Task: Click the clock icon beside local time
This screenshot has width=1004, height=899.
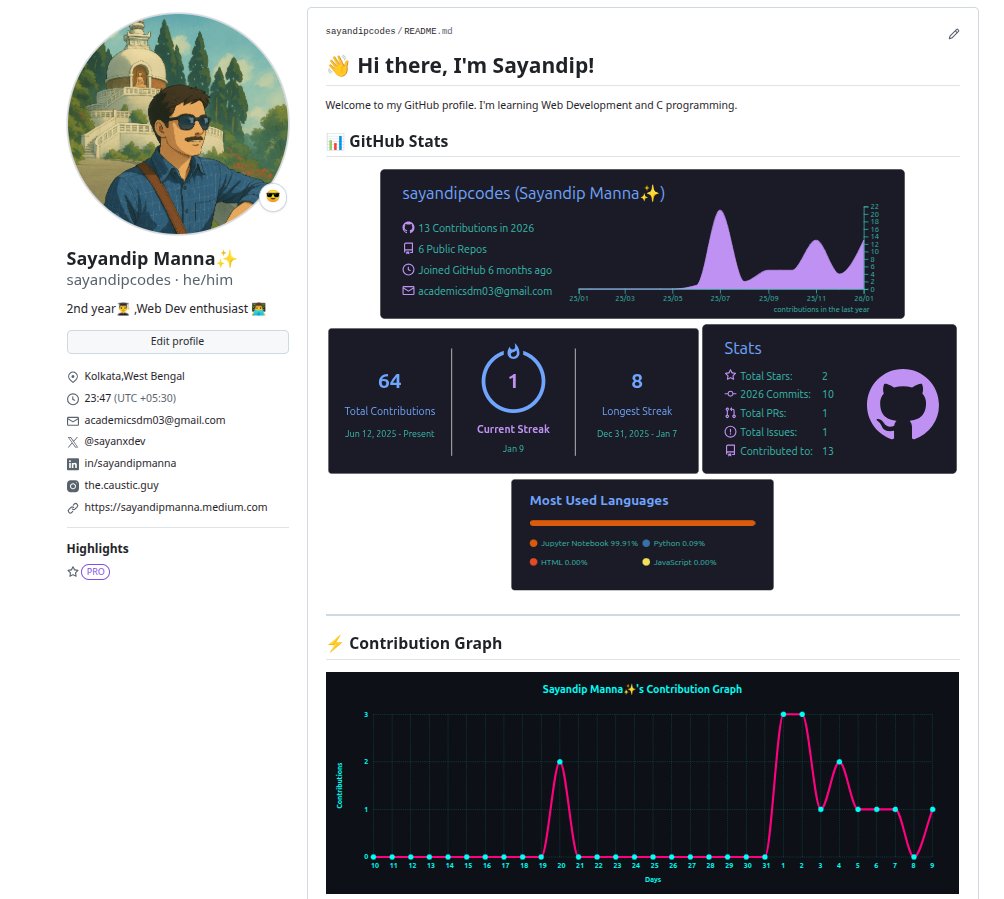Action: 73,399
